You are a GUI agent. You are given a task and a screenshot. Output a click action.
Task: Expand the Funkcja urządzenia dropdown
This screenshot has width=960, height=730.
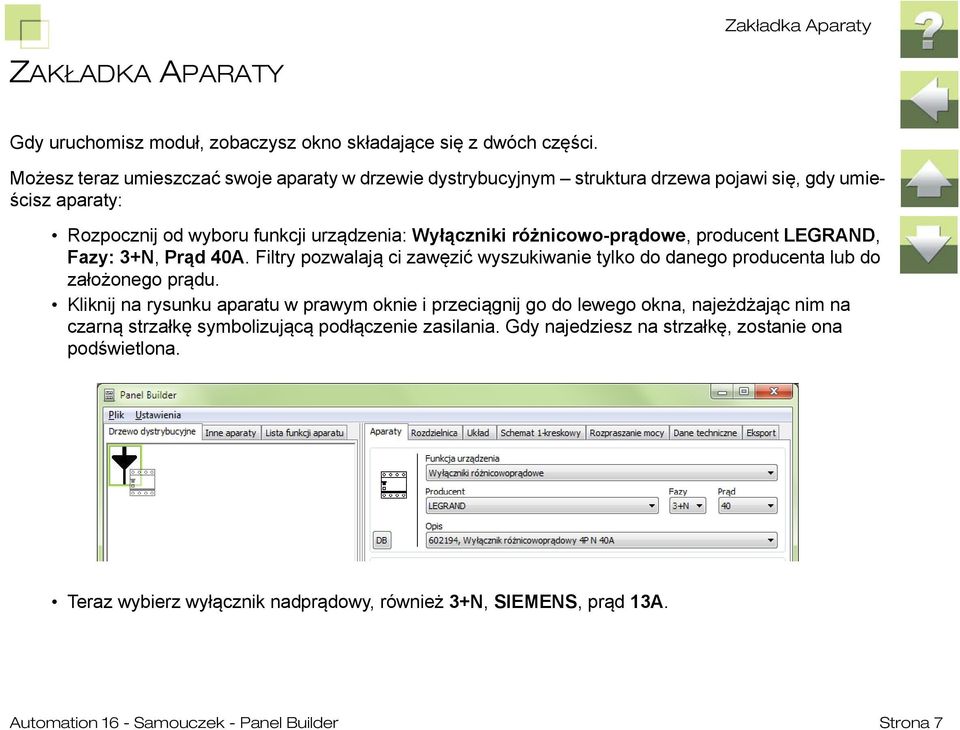click(x=602, y=473)
